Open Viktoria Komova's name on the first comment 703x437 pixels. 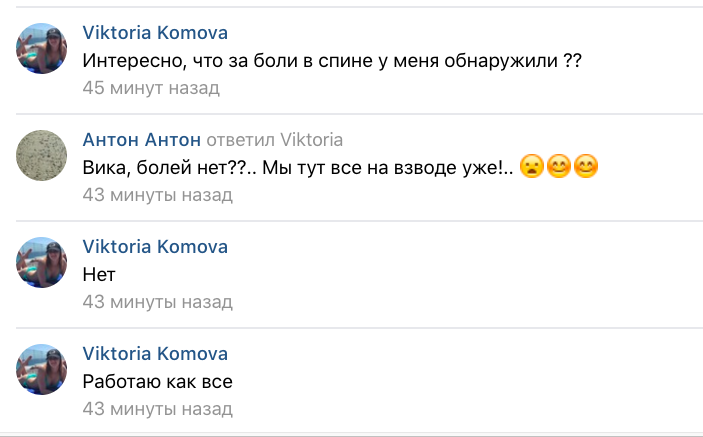click(154, 31)
